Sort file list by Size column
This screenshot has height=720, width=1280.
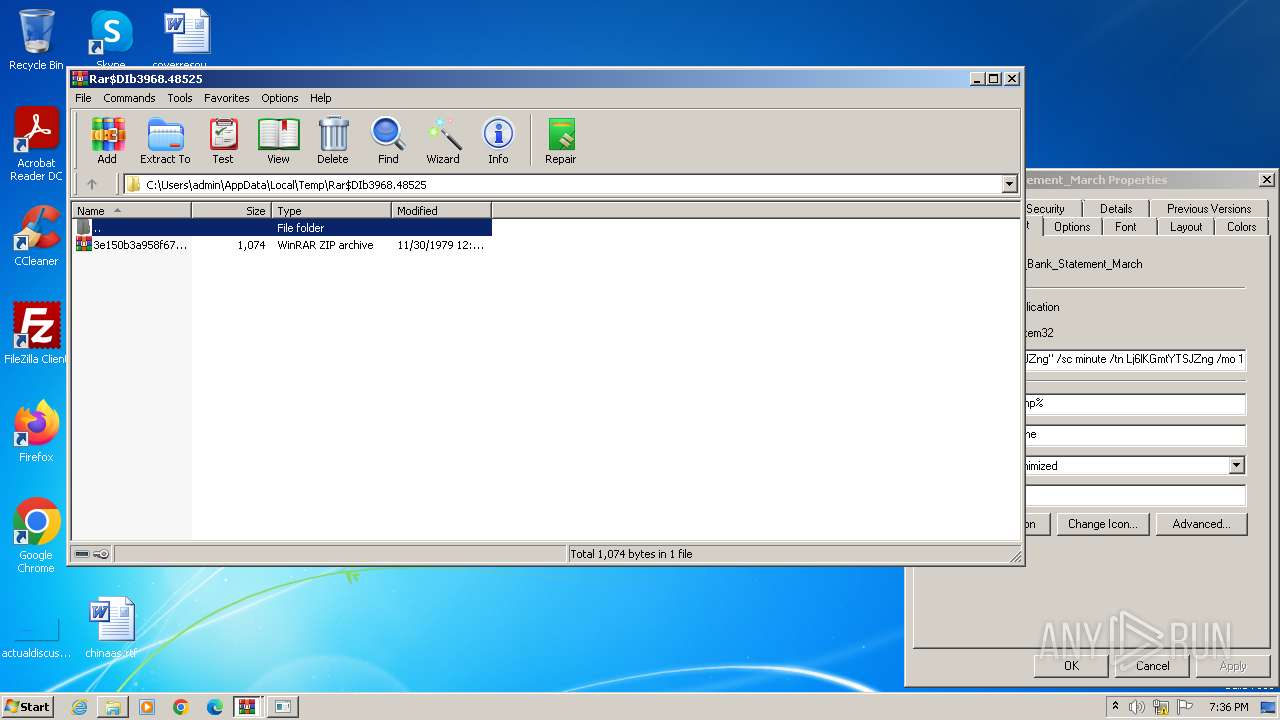coord(232,210)
